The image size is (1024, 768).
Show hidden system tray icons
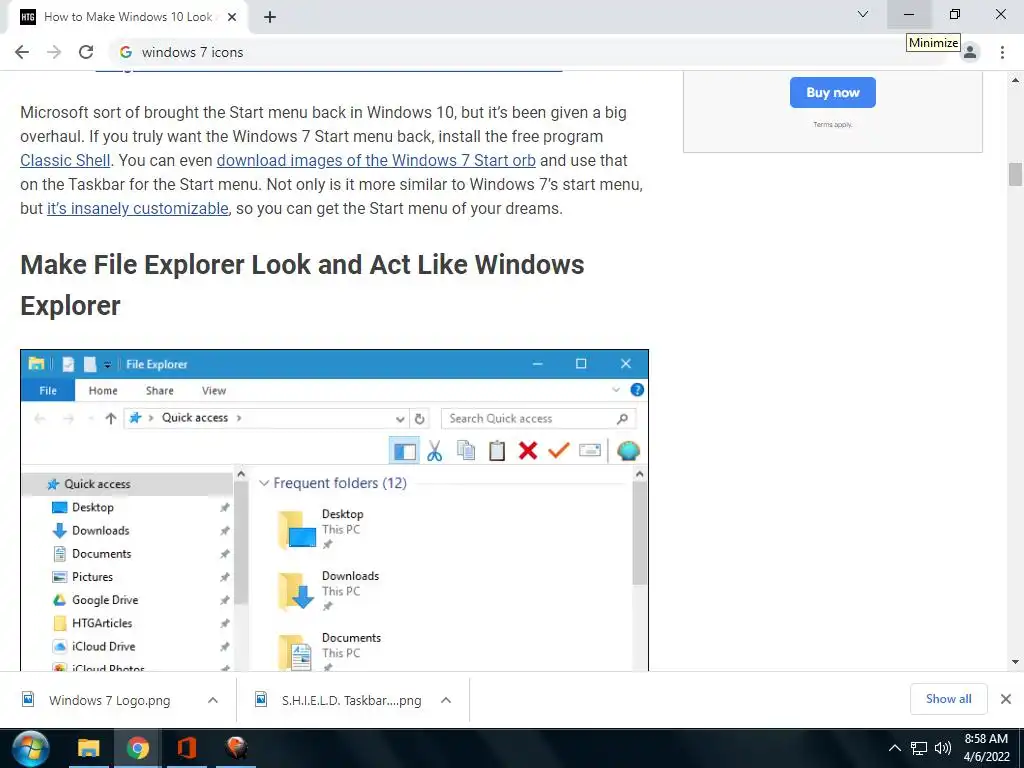895,748
